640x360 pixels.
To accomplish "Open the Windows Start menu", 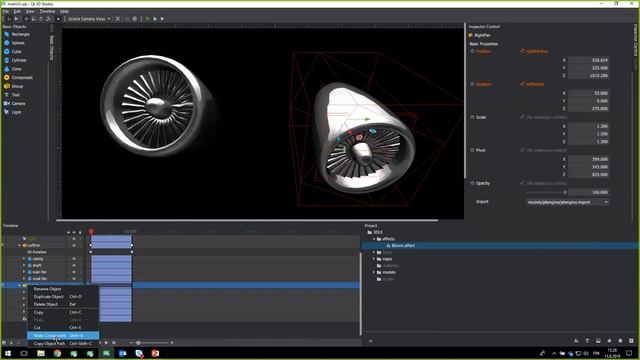I will (8, 353).
